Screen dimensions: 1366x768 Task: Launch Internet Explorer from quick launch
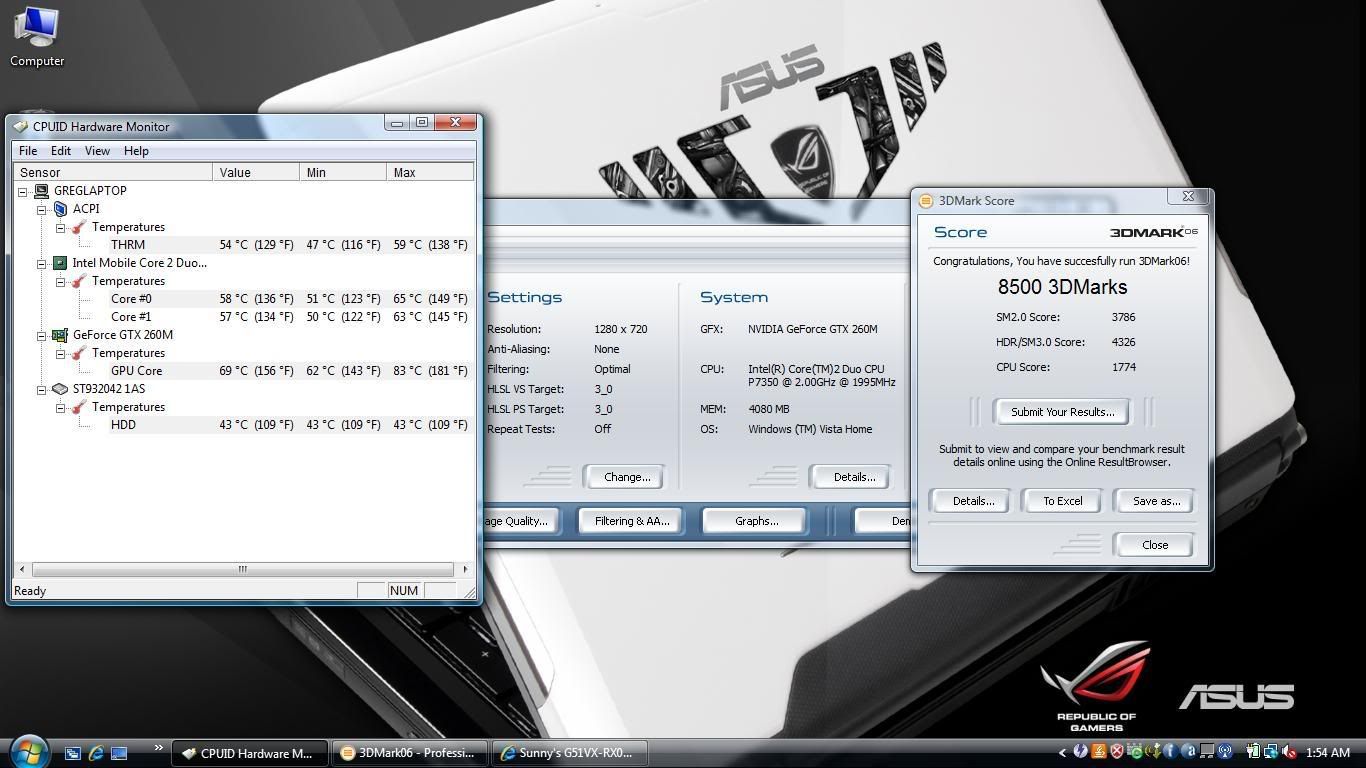tap(96, 753)
